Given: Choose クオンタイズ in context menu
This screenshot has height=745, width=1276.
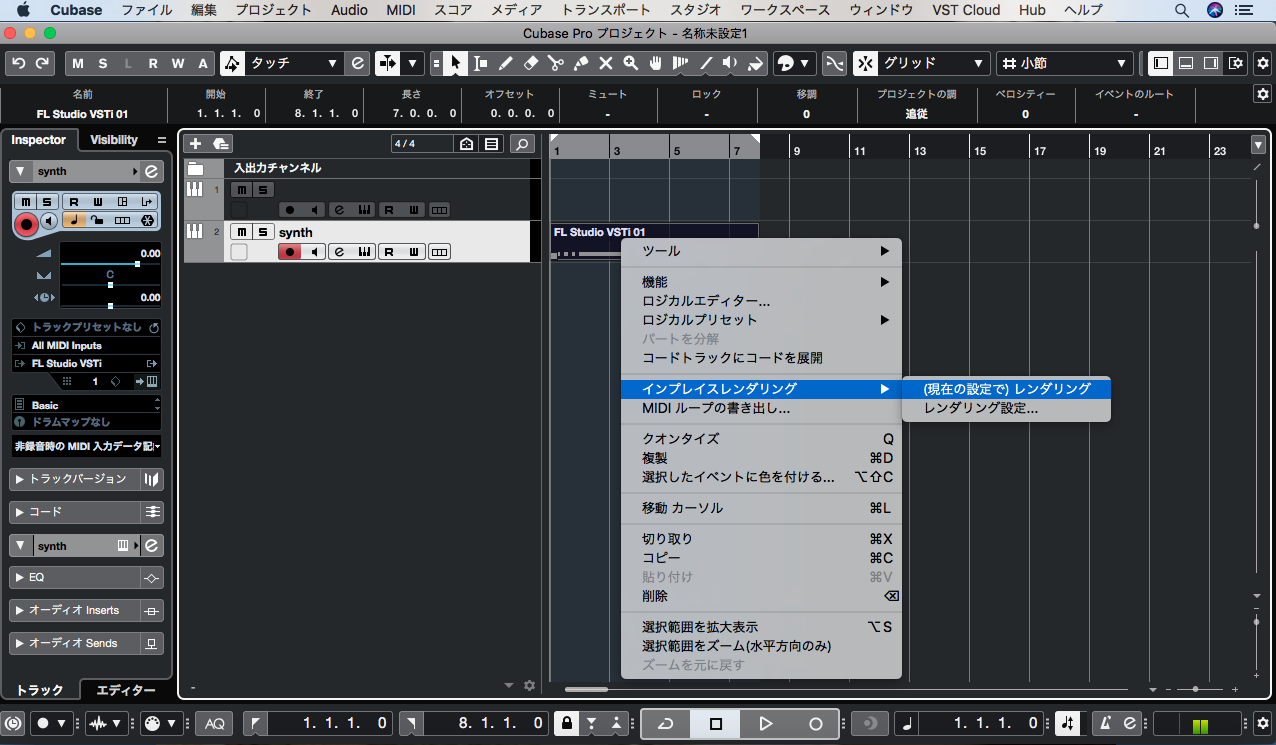Looking at the screenshot, I should click(x=761, y=439).
